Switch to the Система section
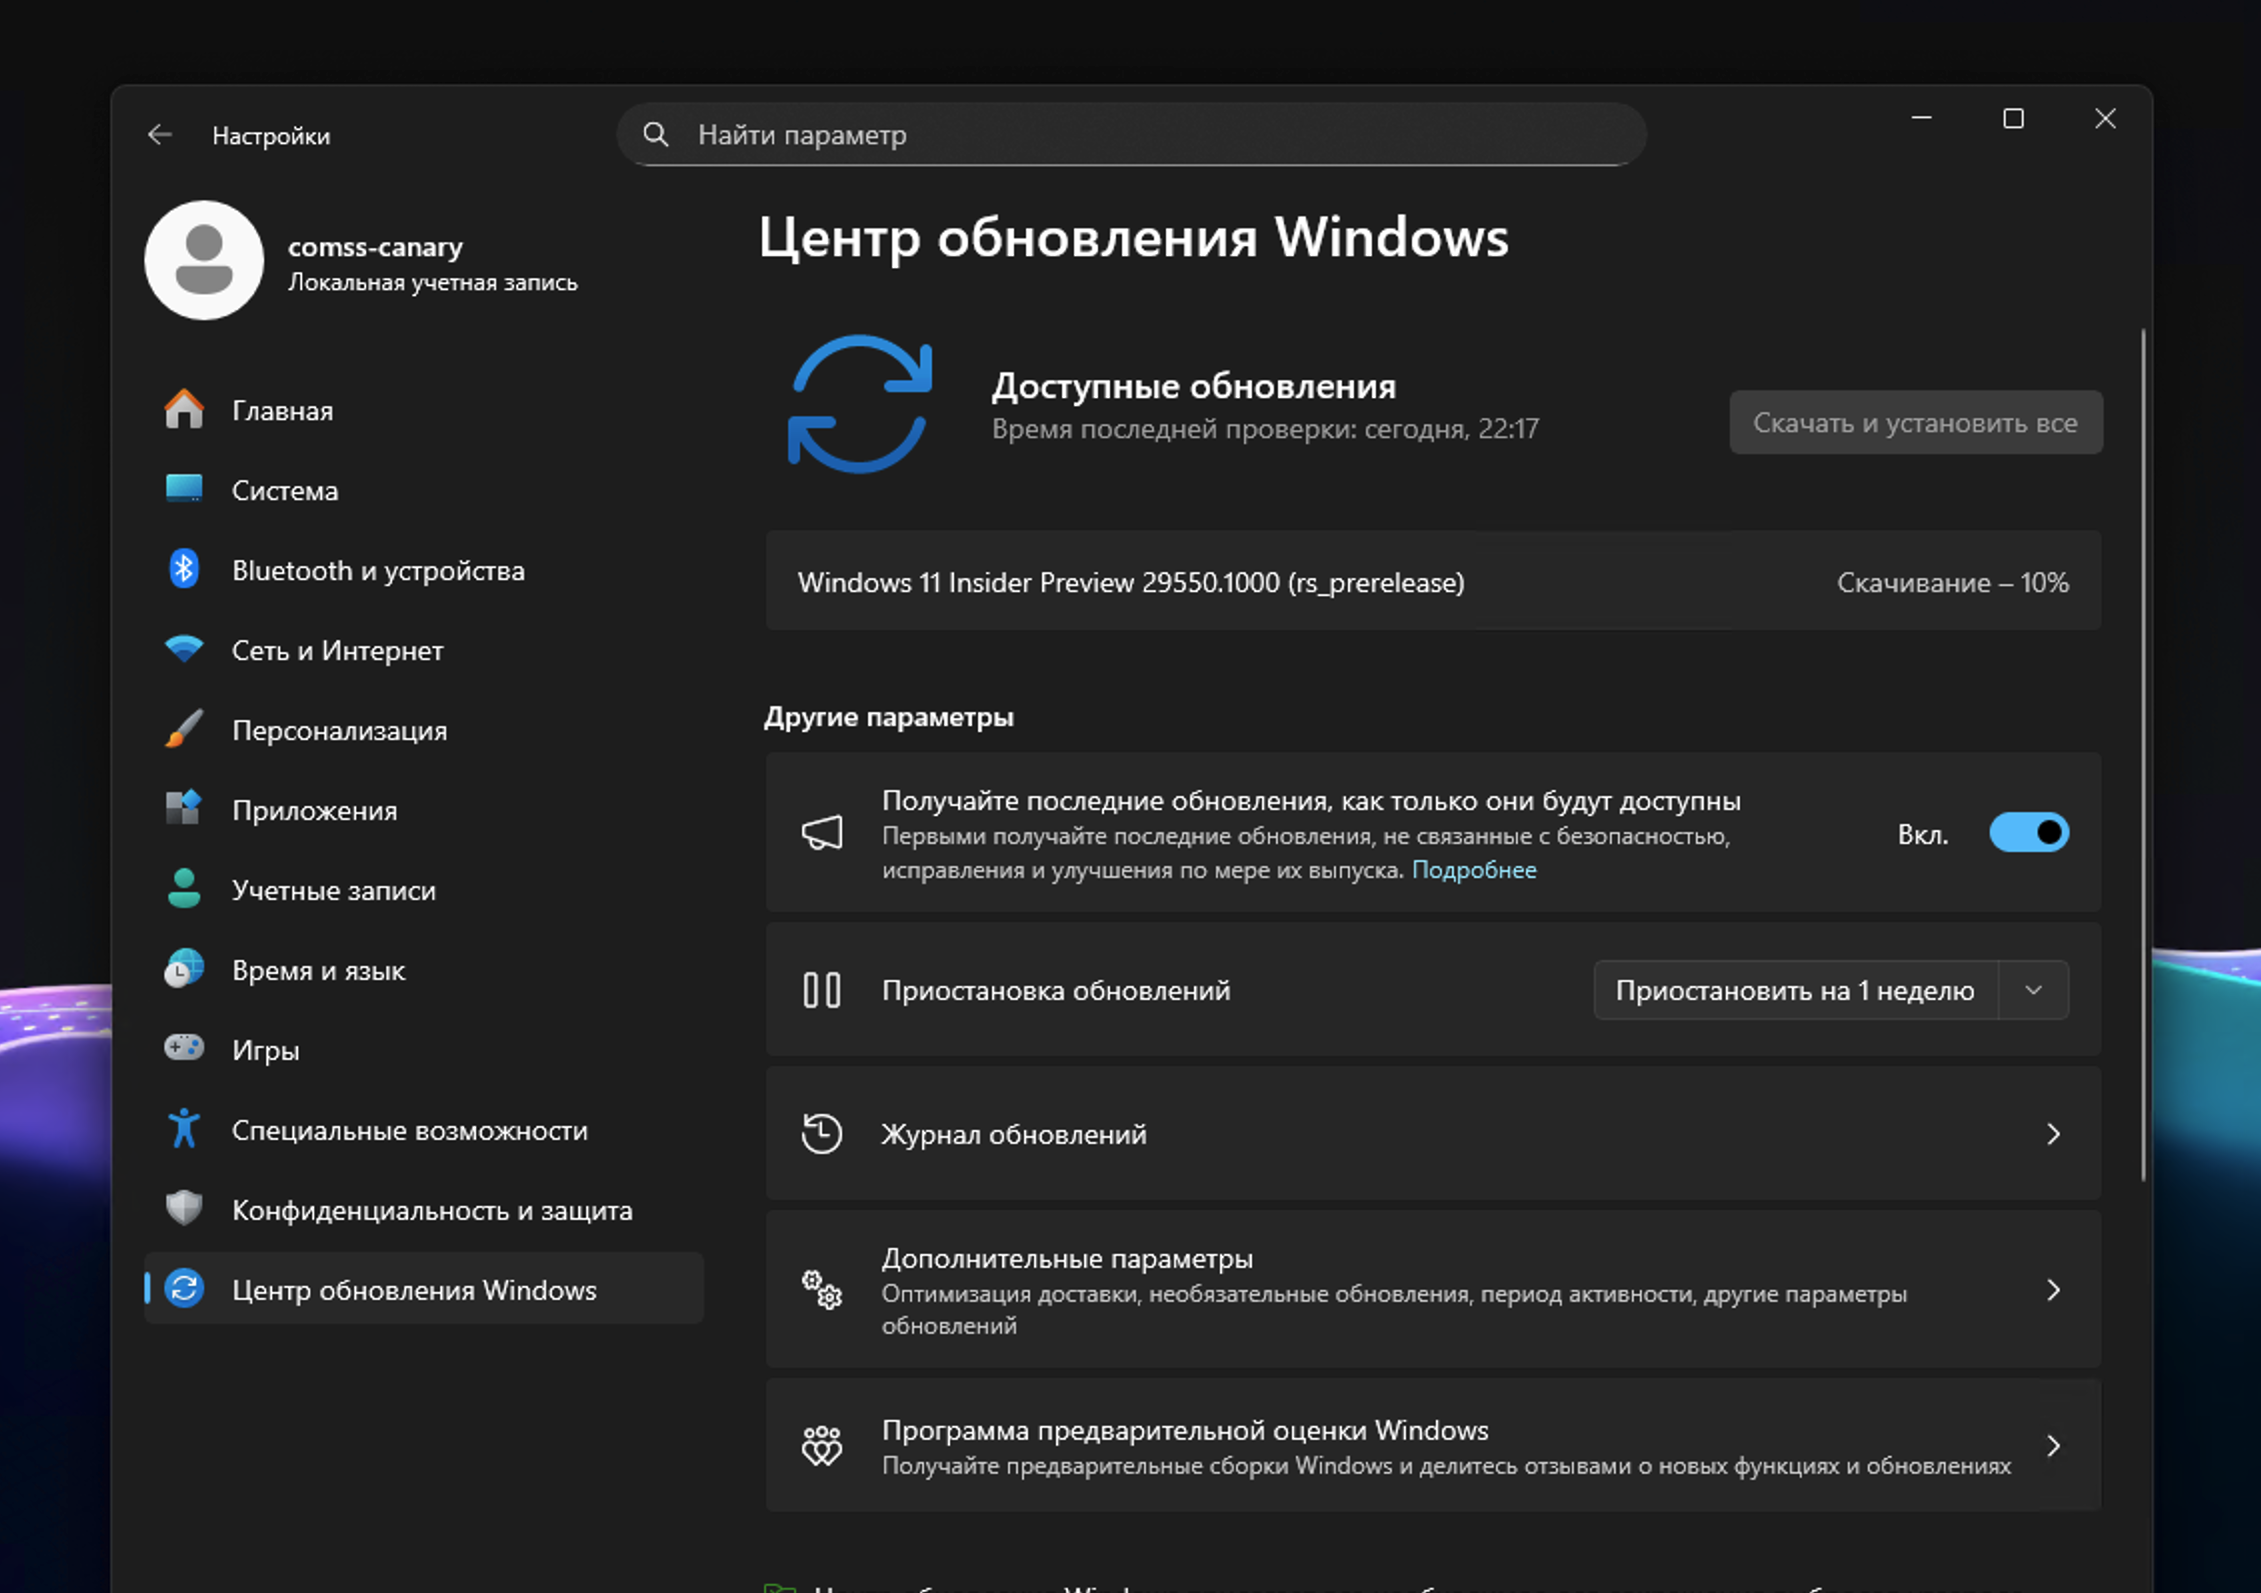Screen dimensions: 2261x1593 click(x=284, y=490)
